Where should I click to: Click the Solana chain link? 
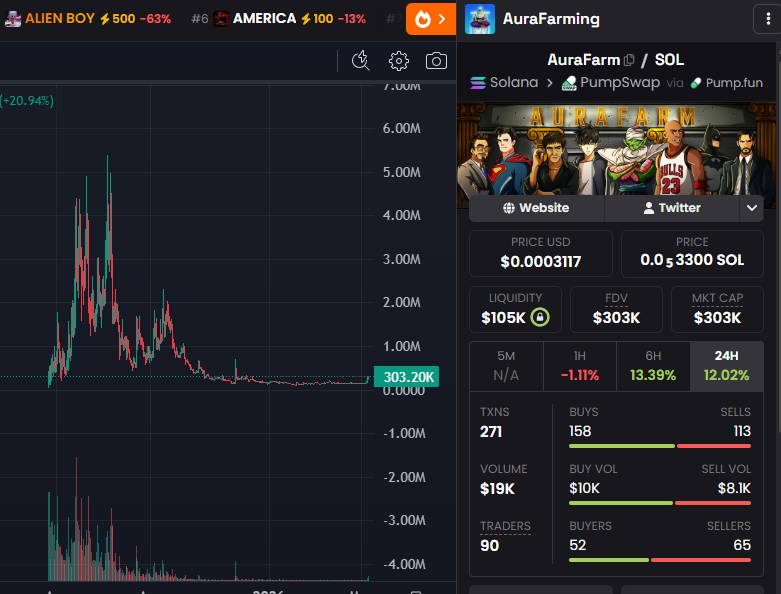[504, 83]
